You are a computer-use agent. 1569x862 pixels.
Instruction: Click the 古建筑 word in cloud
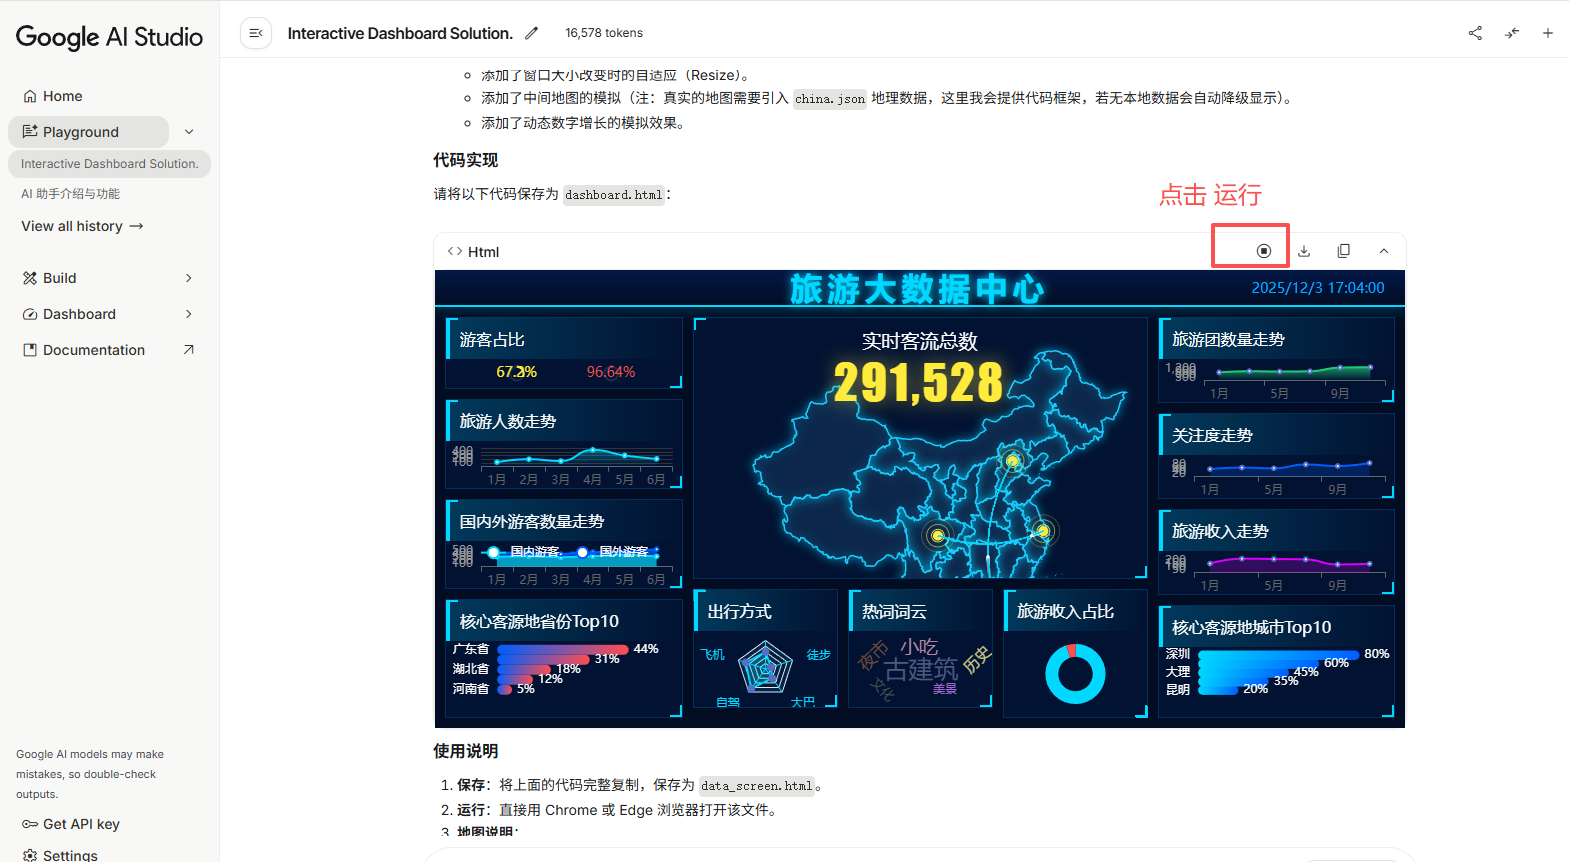[921, 669]
